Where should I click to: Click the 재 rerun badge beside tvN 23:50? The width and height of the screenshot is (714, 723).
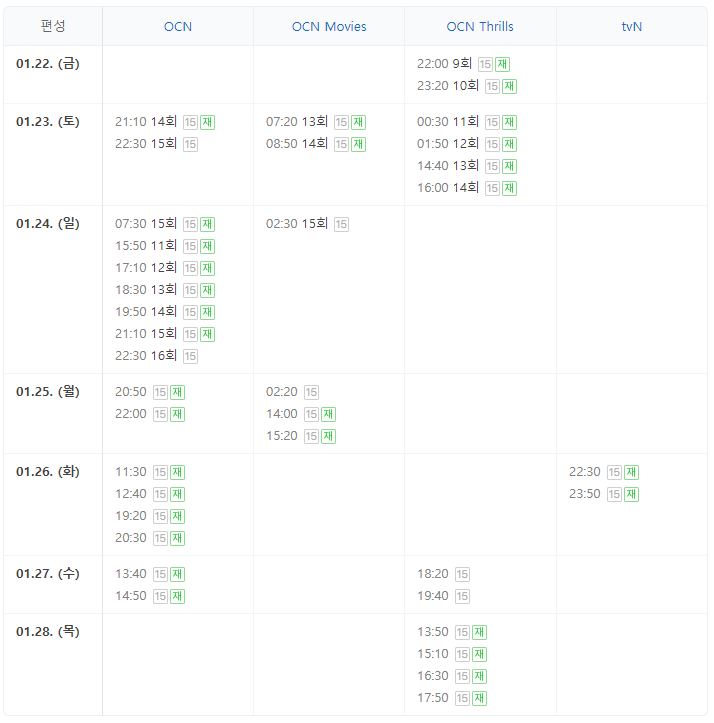pos(631,494)
